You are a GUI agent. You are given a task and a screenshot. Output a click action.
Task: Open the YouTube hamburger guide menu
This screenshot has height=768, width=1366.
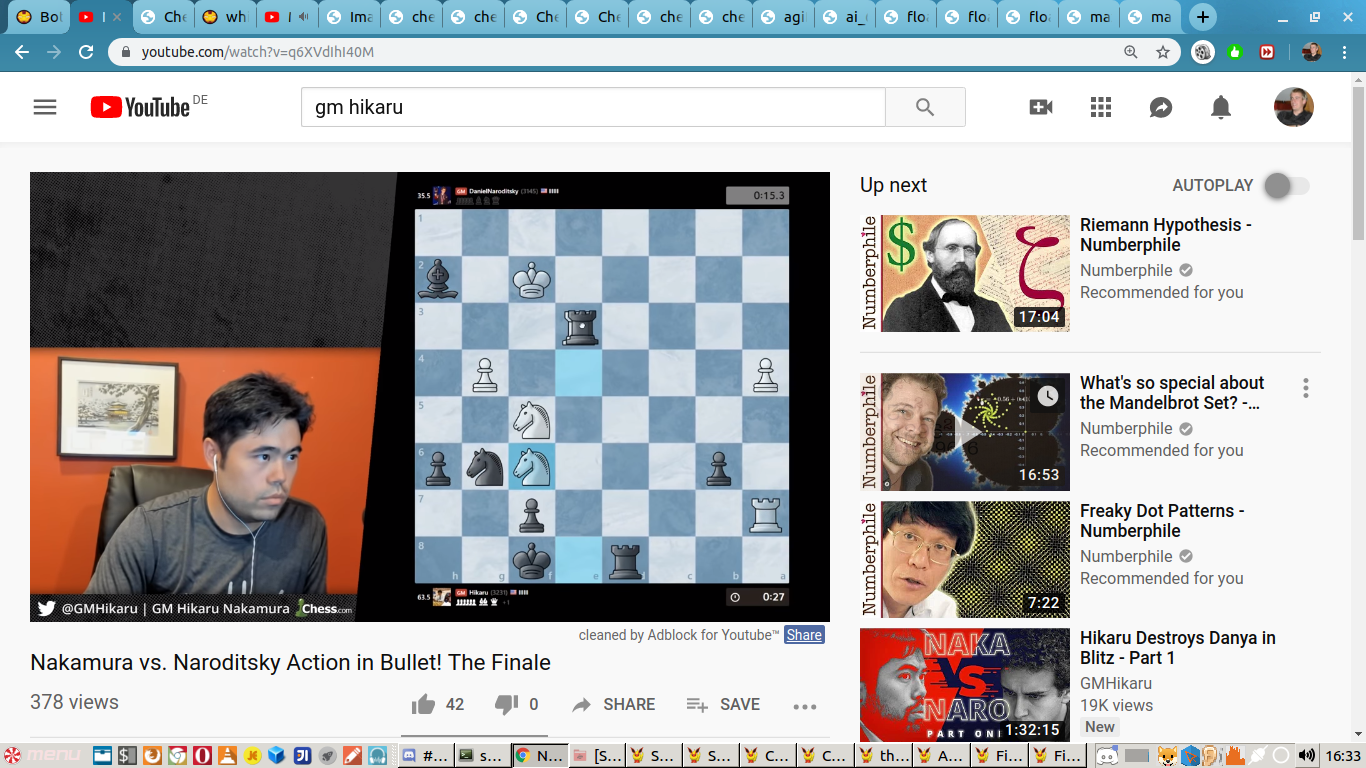[x=45, y=107]
